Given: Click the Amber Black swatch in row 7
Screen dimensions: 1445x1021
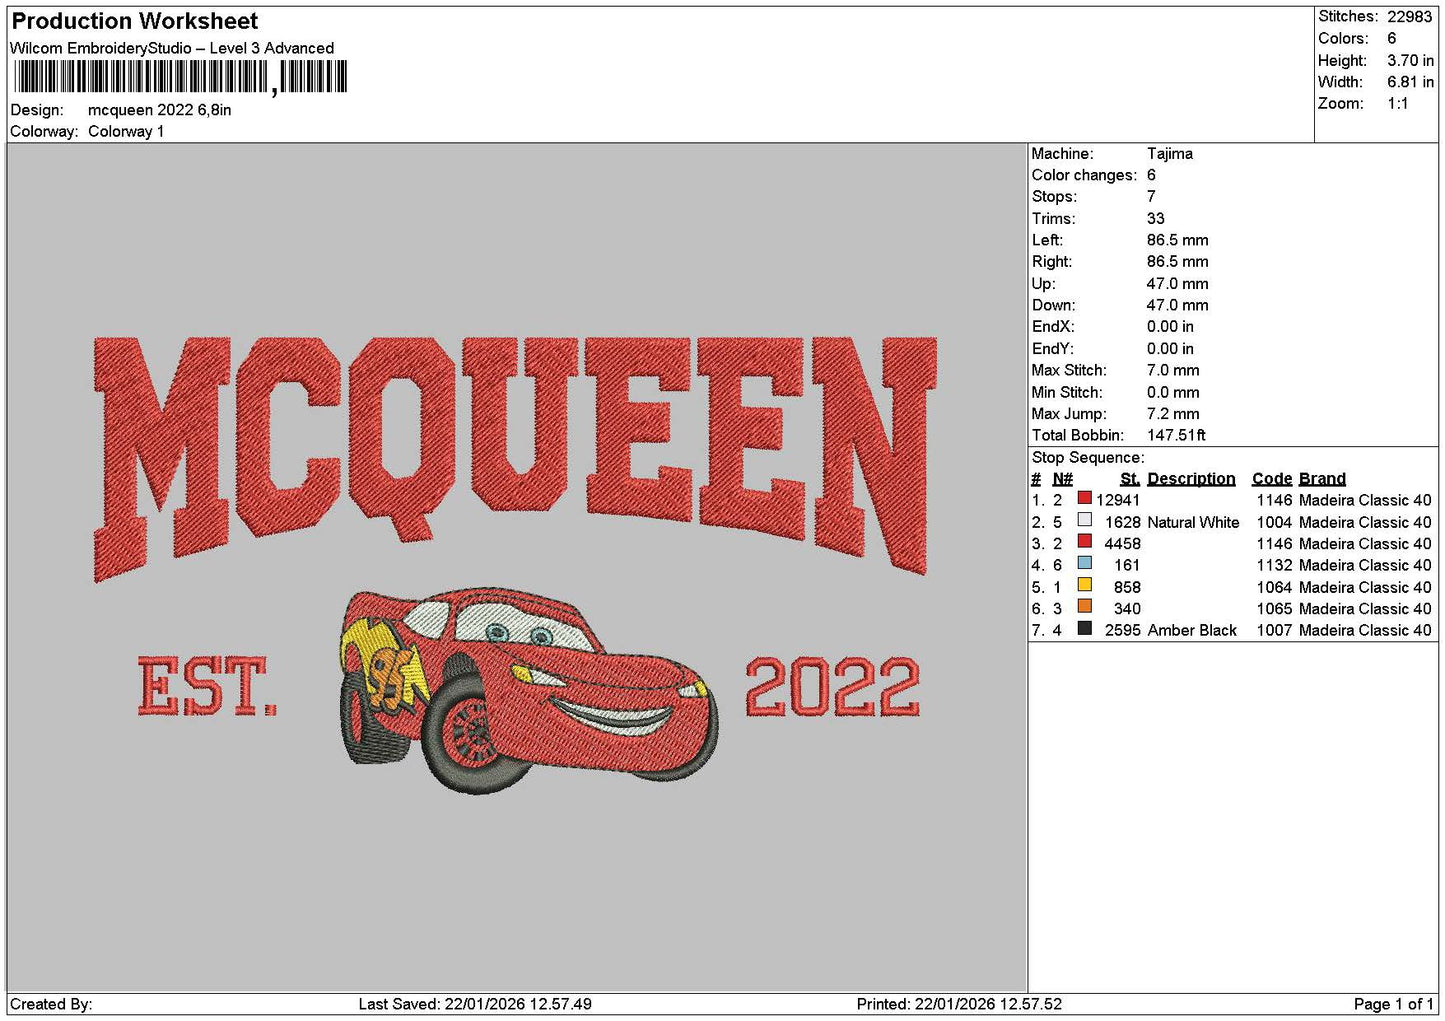Looking at the screenshot, I should pos(1084,629).
